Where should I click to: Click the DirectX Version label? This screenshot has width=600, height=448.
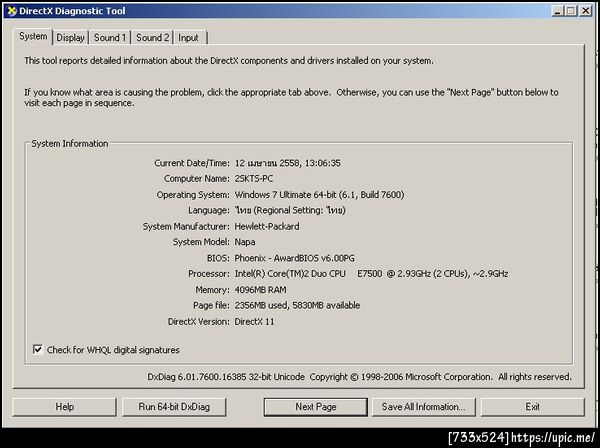click(x=199, y=322)
